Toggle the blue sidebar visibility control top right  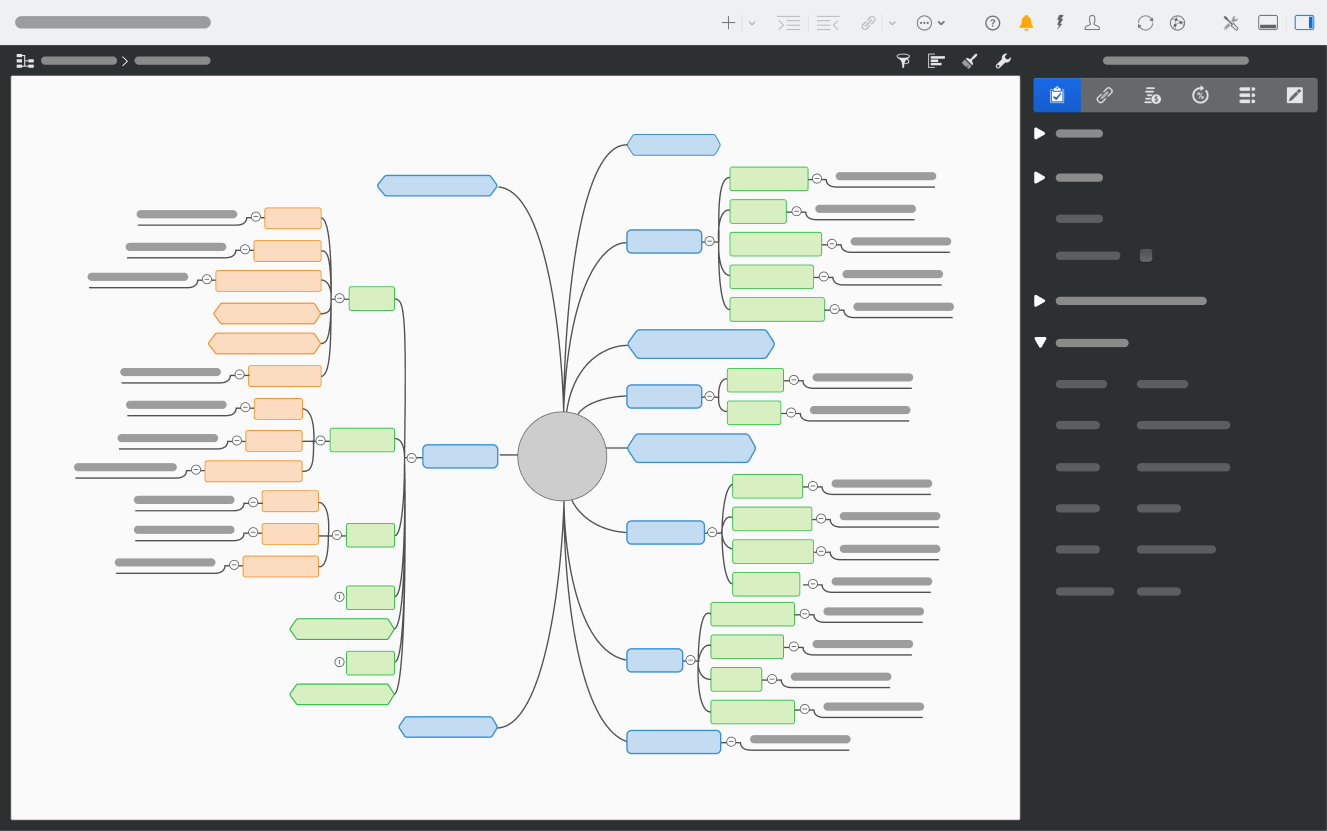(1305, 22)
